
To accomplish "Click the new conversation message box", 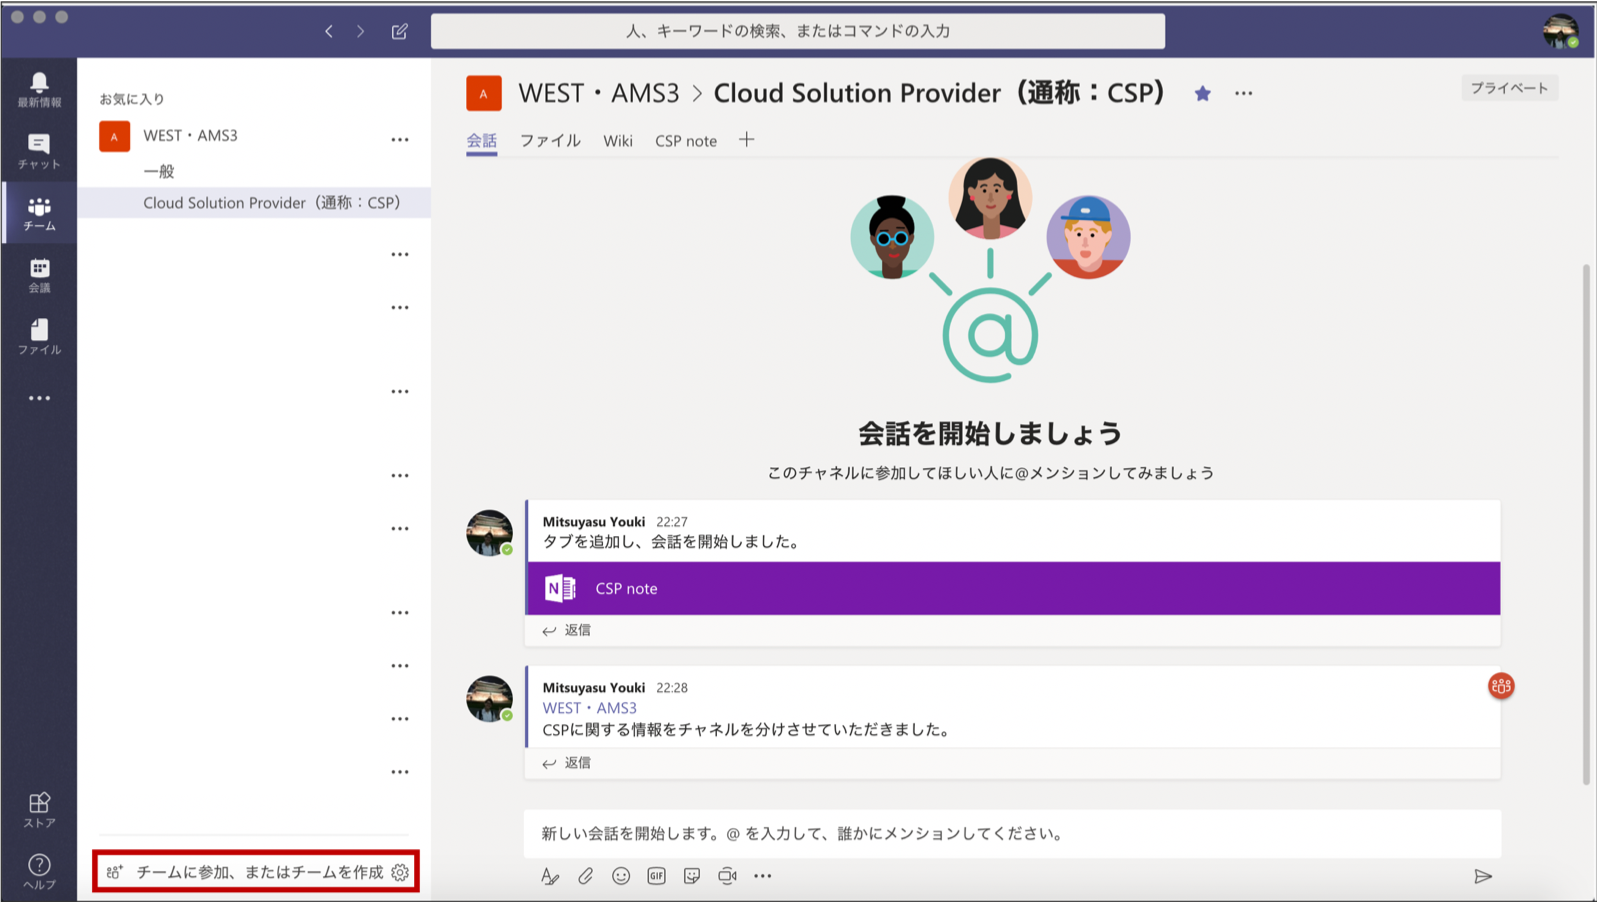I will [x=1012, y=833].
